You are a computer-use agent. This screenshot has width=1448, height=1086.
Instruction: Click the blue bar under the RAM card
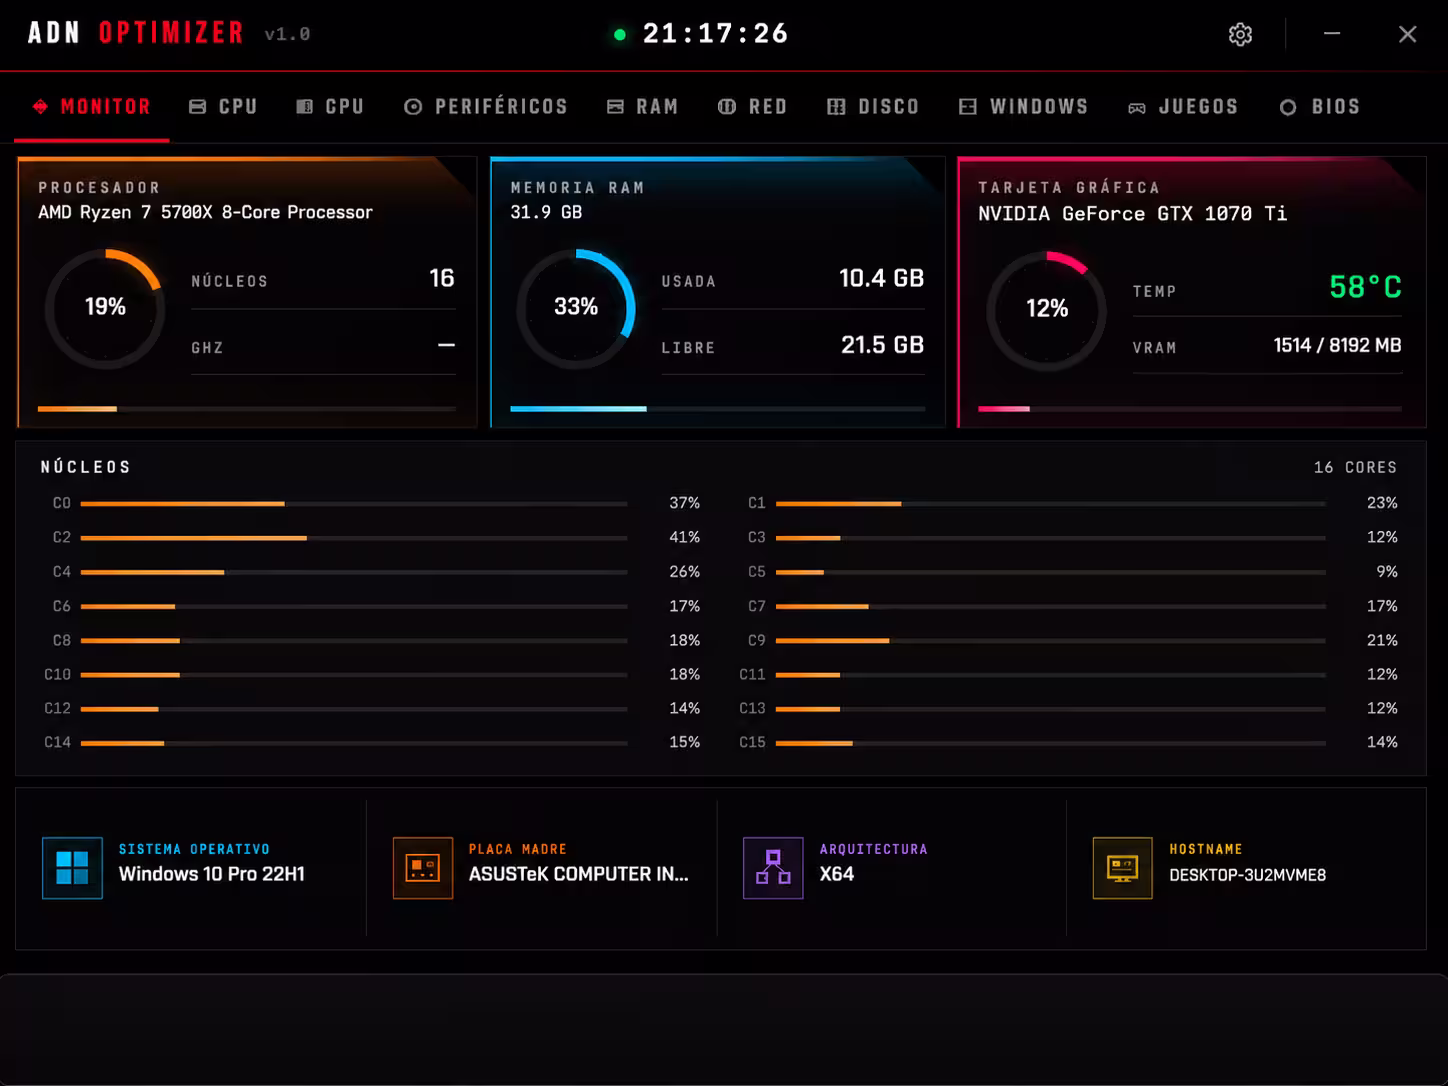click(718, 409)
